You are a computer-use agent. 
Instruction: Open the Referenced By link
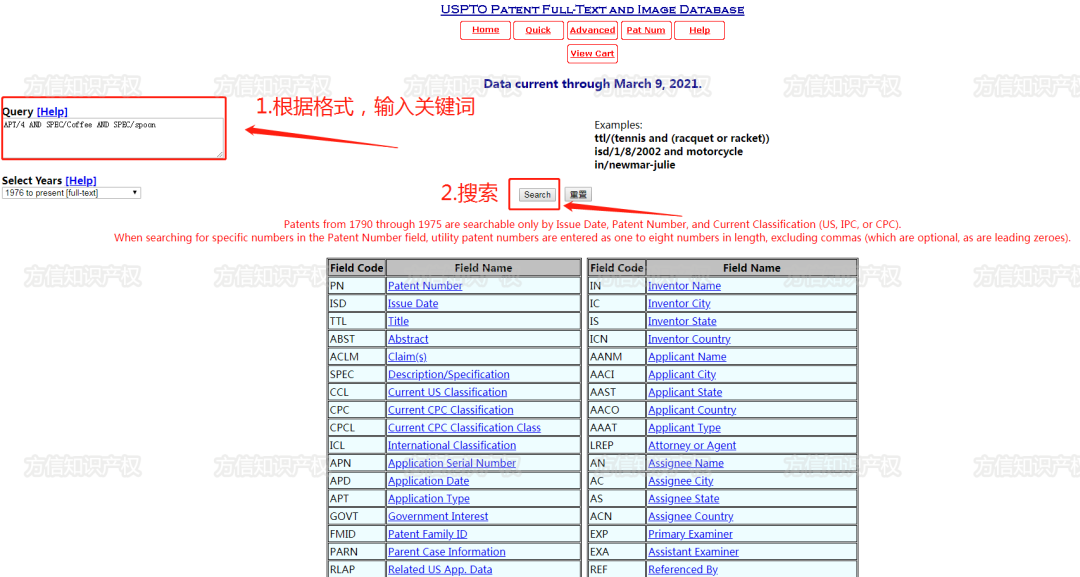pyautogui.click(x=683, y=570)
